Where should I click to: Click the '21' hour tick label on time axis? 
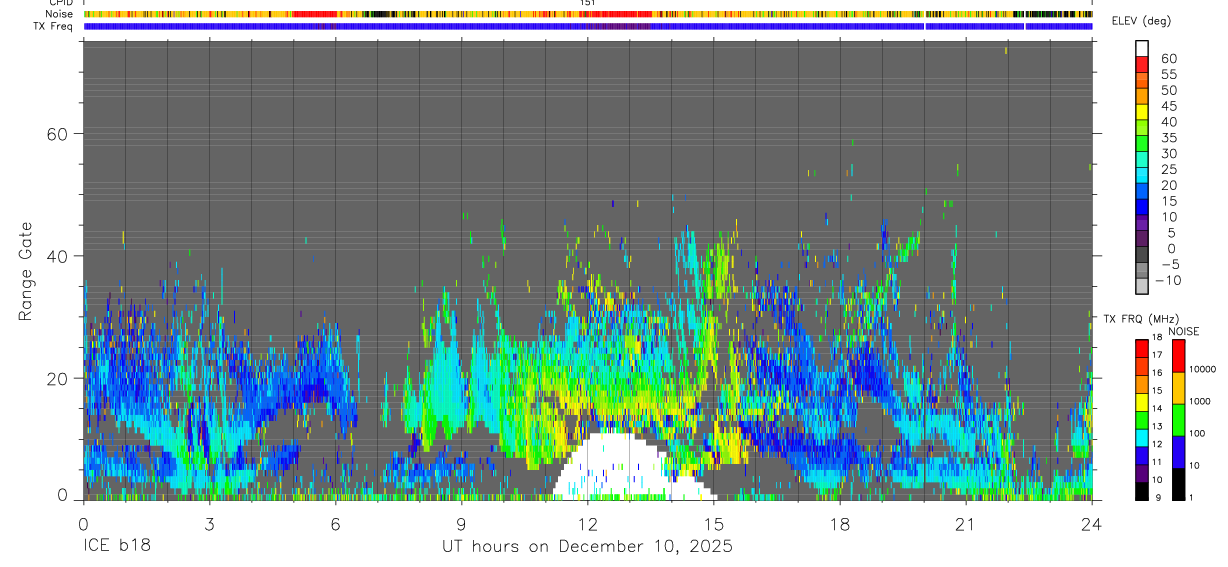[965, 524]
